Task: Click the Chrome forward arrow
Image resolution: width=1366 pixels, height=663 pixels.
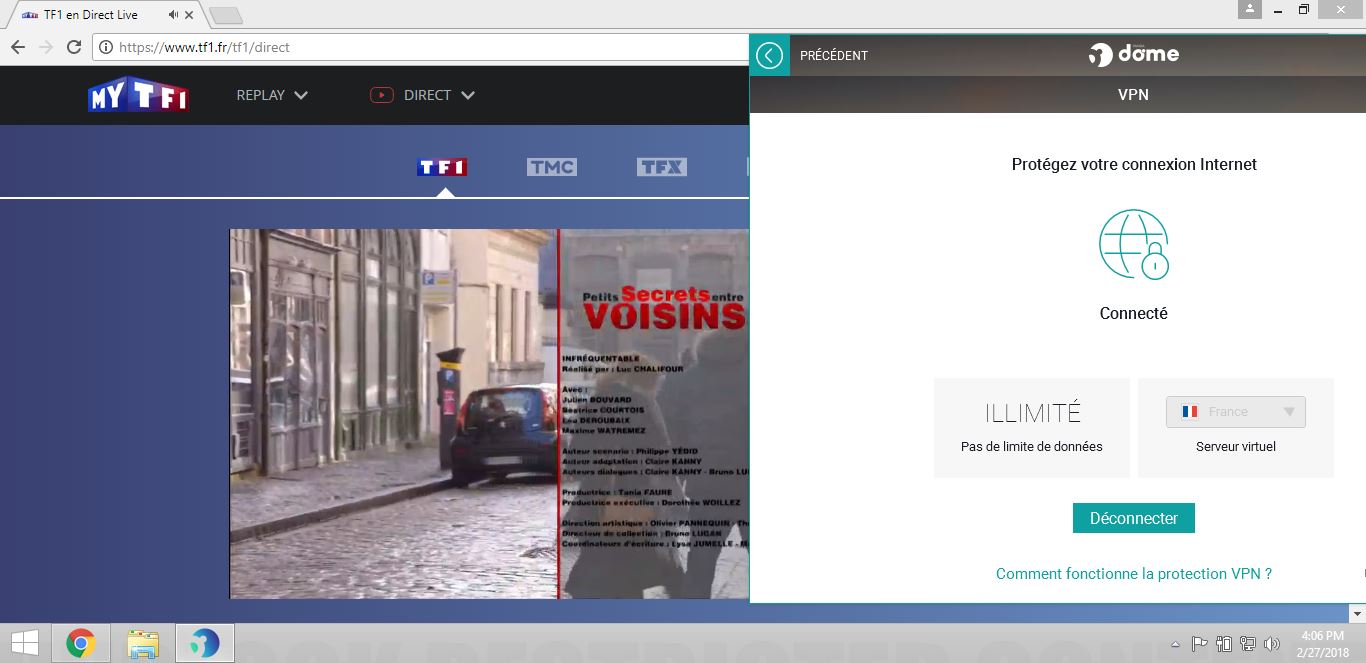Action: [45, 47]
